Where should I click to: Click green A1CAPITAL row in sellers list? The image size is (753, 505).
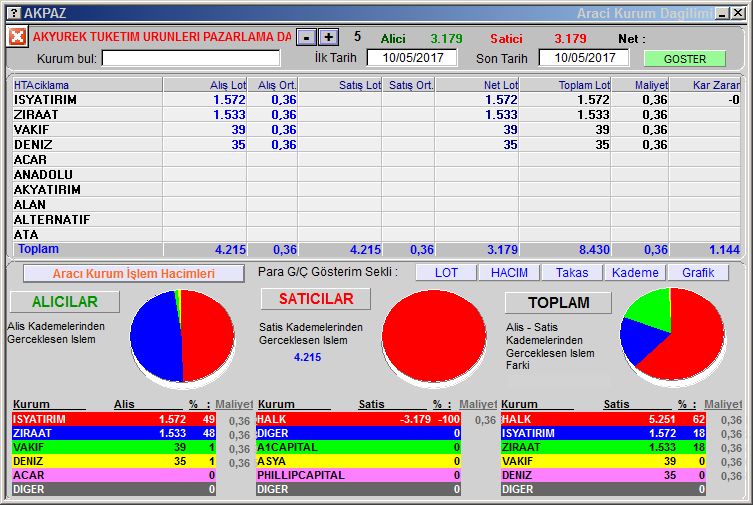(x=358, y=447)
